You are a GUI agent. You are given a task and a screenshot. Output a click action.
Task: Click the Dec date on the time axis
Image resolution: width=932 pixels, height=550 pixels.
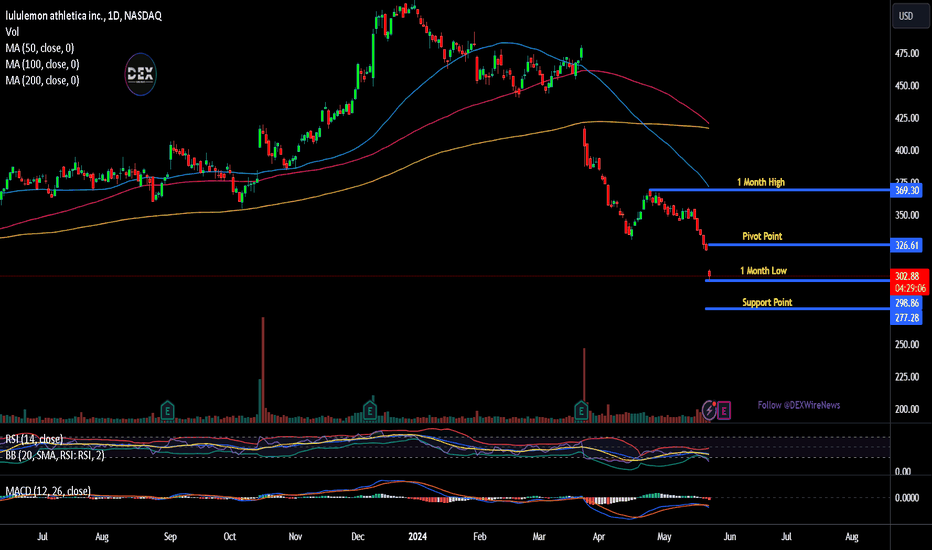click(358, 537)
